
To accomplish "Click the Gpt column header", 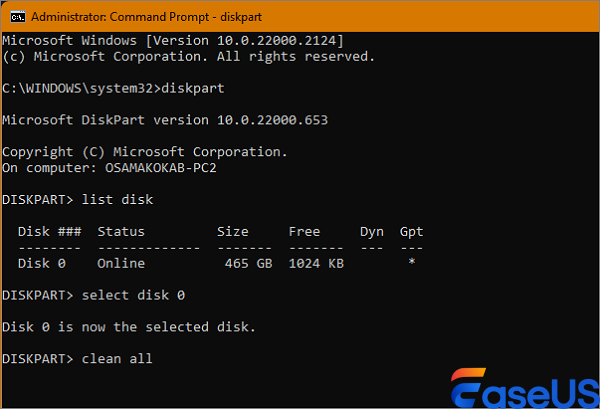I will 411,232.
